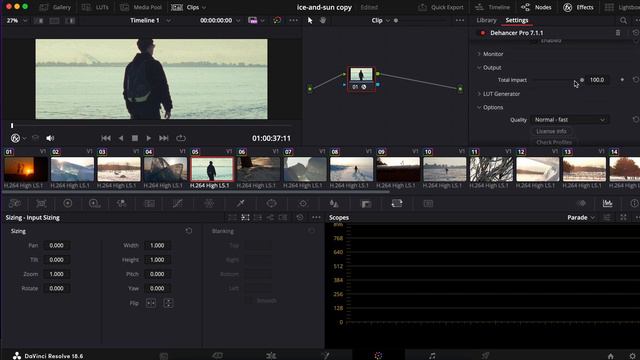The image size is (640, 360).
Task: Reset Sizing parameters
Action: [x=189, y=231]
